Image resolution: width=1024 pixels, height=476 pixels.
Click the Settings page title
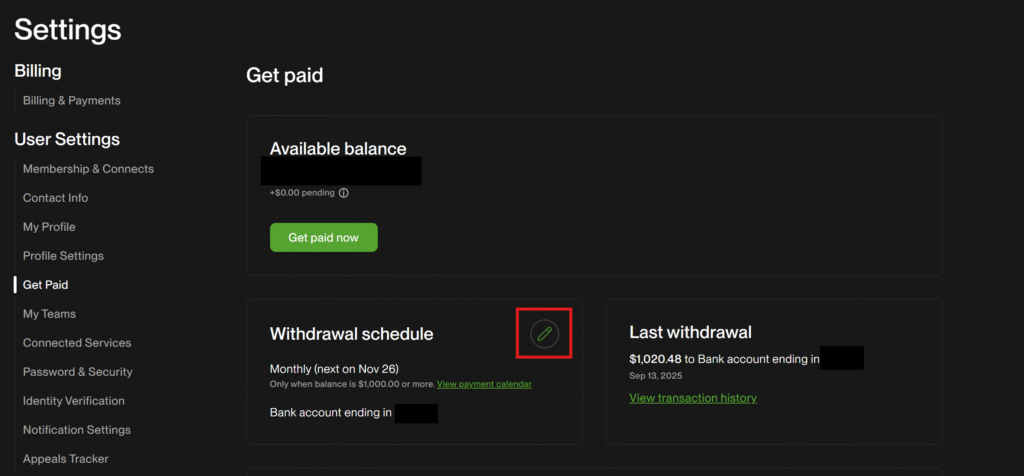(68, 29)
